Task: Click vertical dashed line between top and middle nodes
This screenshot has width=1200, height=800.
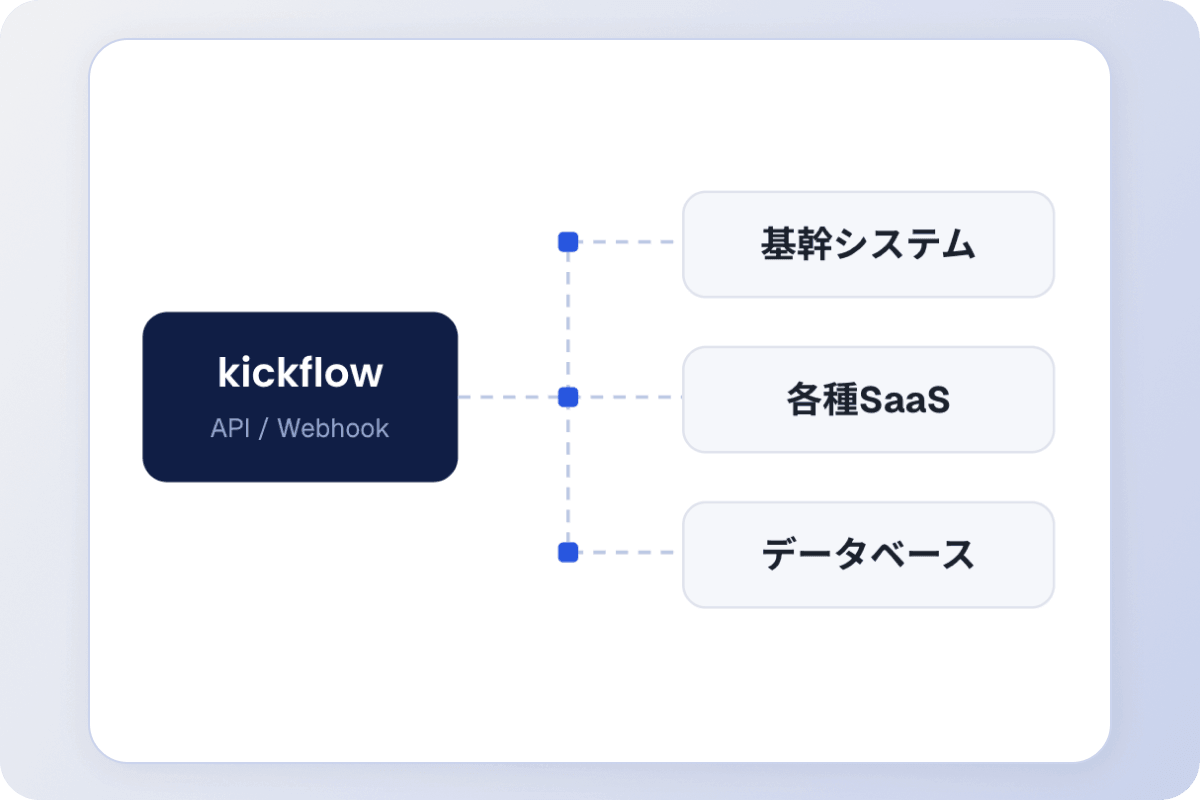Action: click(x=568, y=320)
